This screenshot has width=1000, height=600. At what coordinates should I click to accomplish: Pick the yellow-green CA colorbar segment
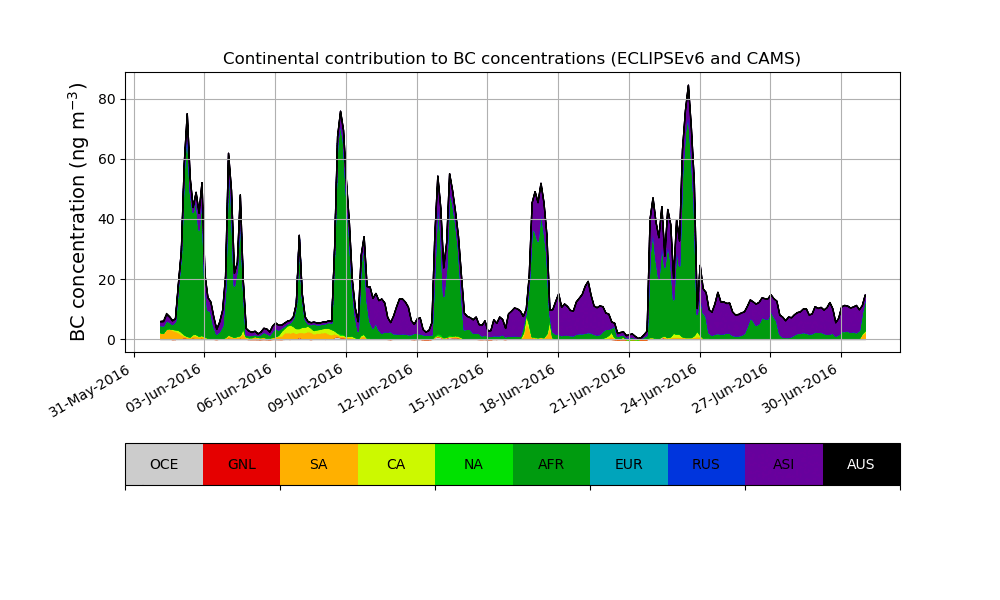pyautogui.click(x=396, y=464)
